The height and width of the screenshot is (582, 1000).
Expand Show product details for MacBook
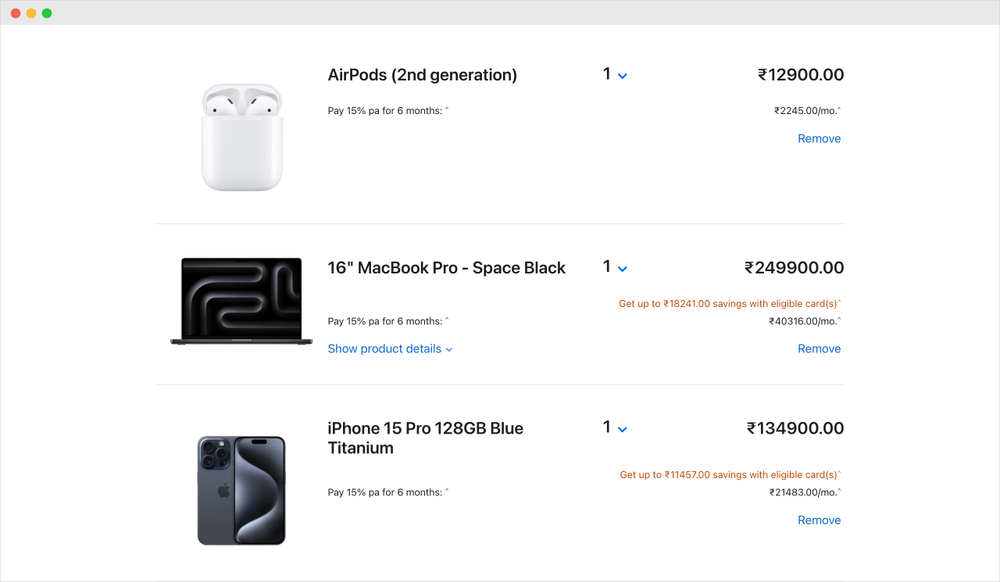tap(390, 349)
